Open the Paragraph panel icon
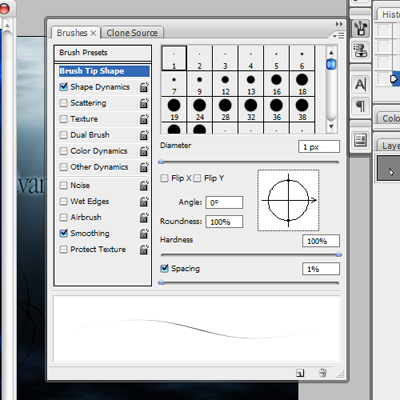This screenshot has height=400, width=400. pyautogui.click(x=360, y=106)
